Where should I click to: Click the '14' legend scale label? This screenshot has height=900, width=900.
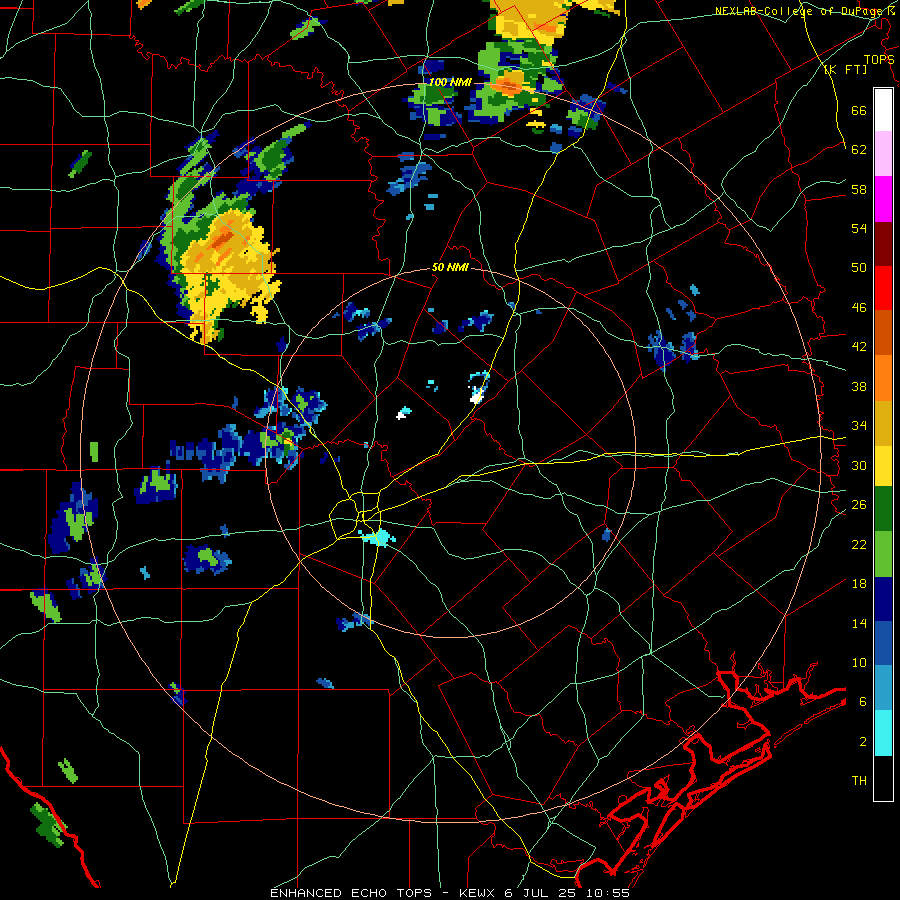[859, 623]
